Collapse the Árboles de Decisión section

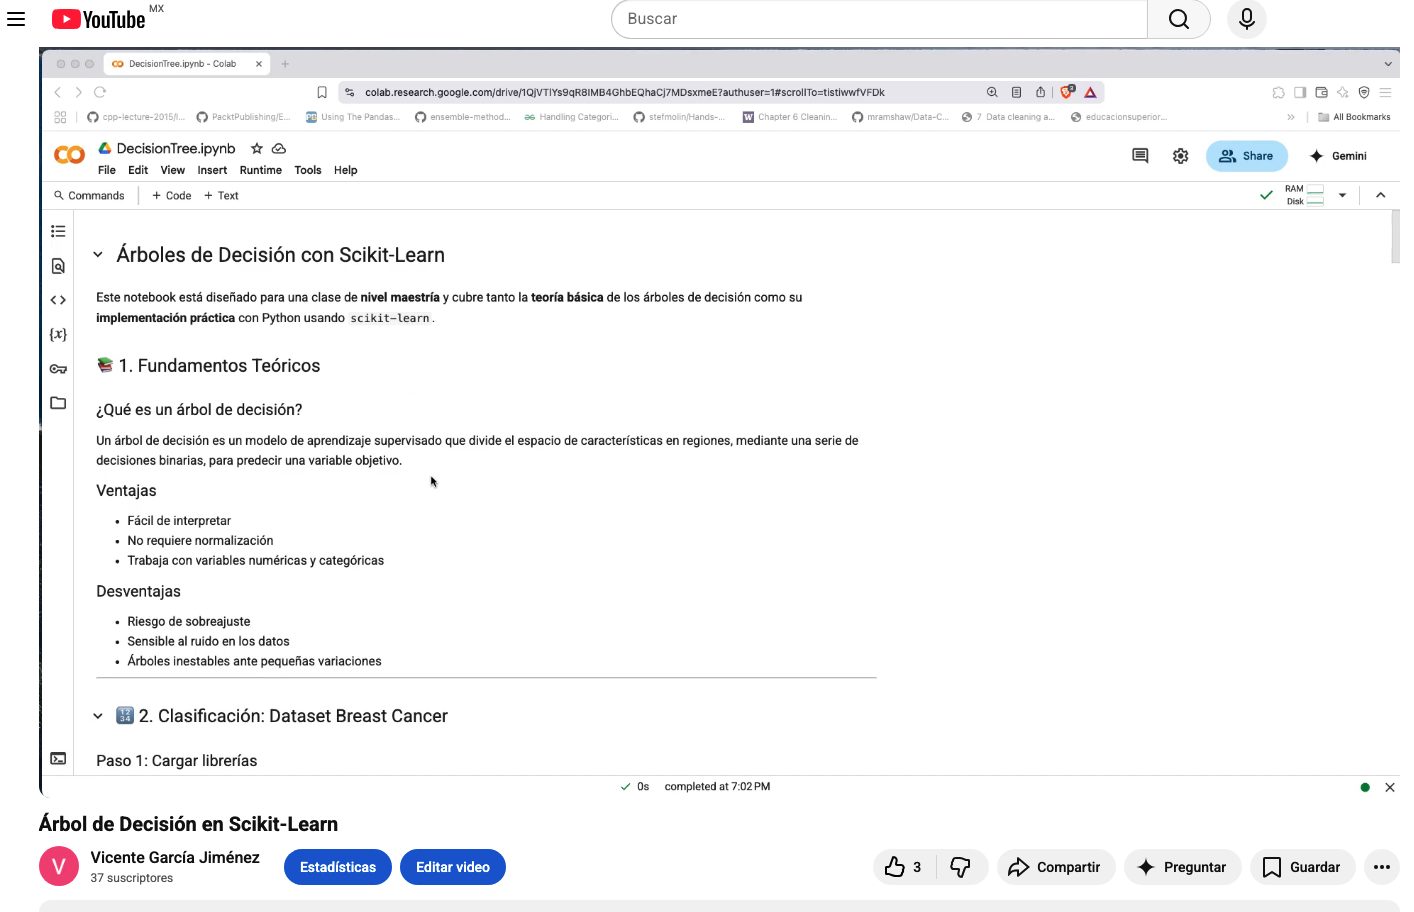[x=98, y=255]
